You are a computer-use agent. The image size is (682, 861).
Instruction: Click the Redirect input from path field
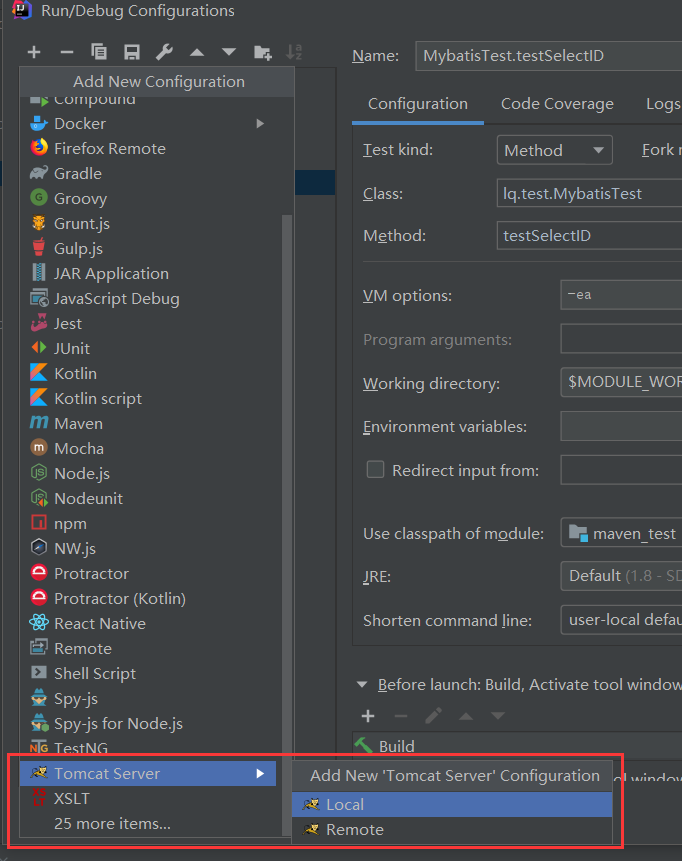621,470
